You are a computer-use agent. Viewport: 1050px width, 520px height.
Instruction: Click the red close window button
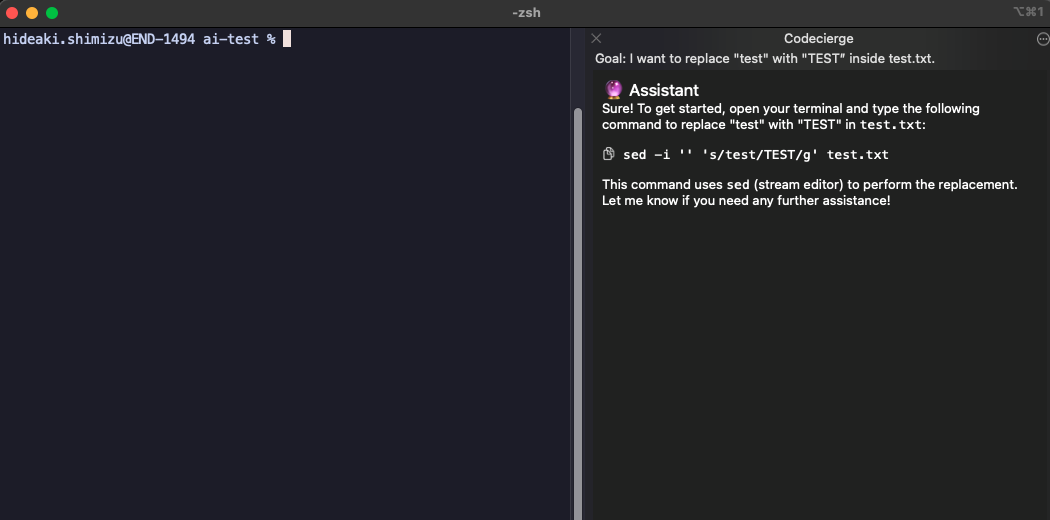[12, 13]
